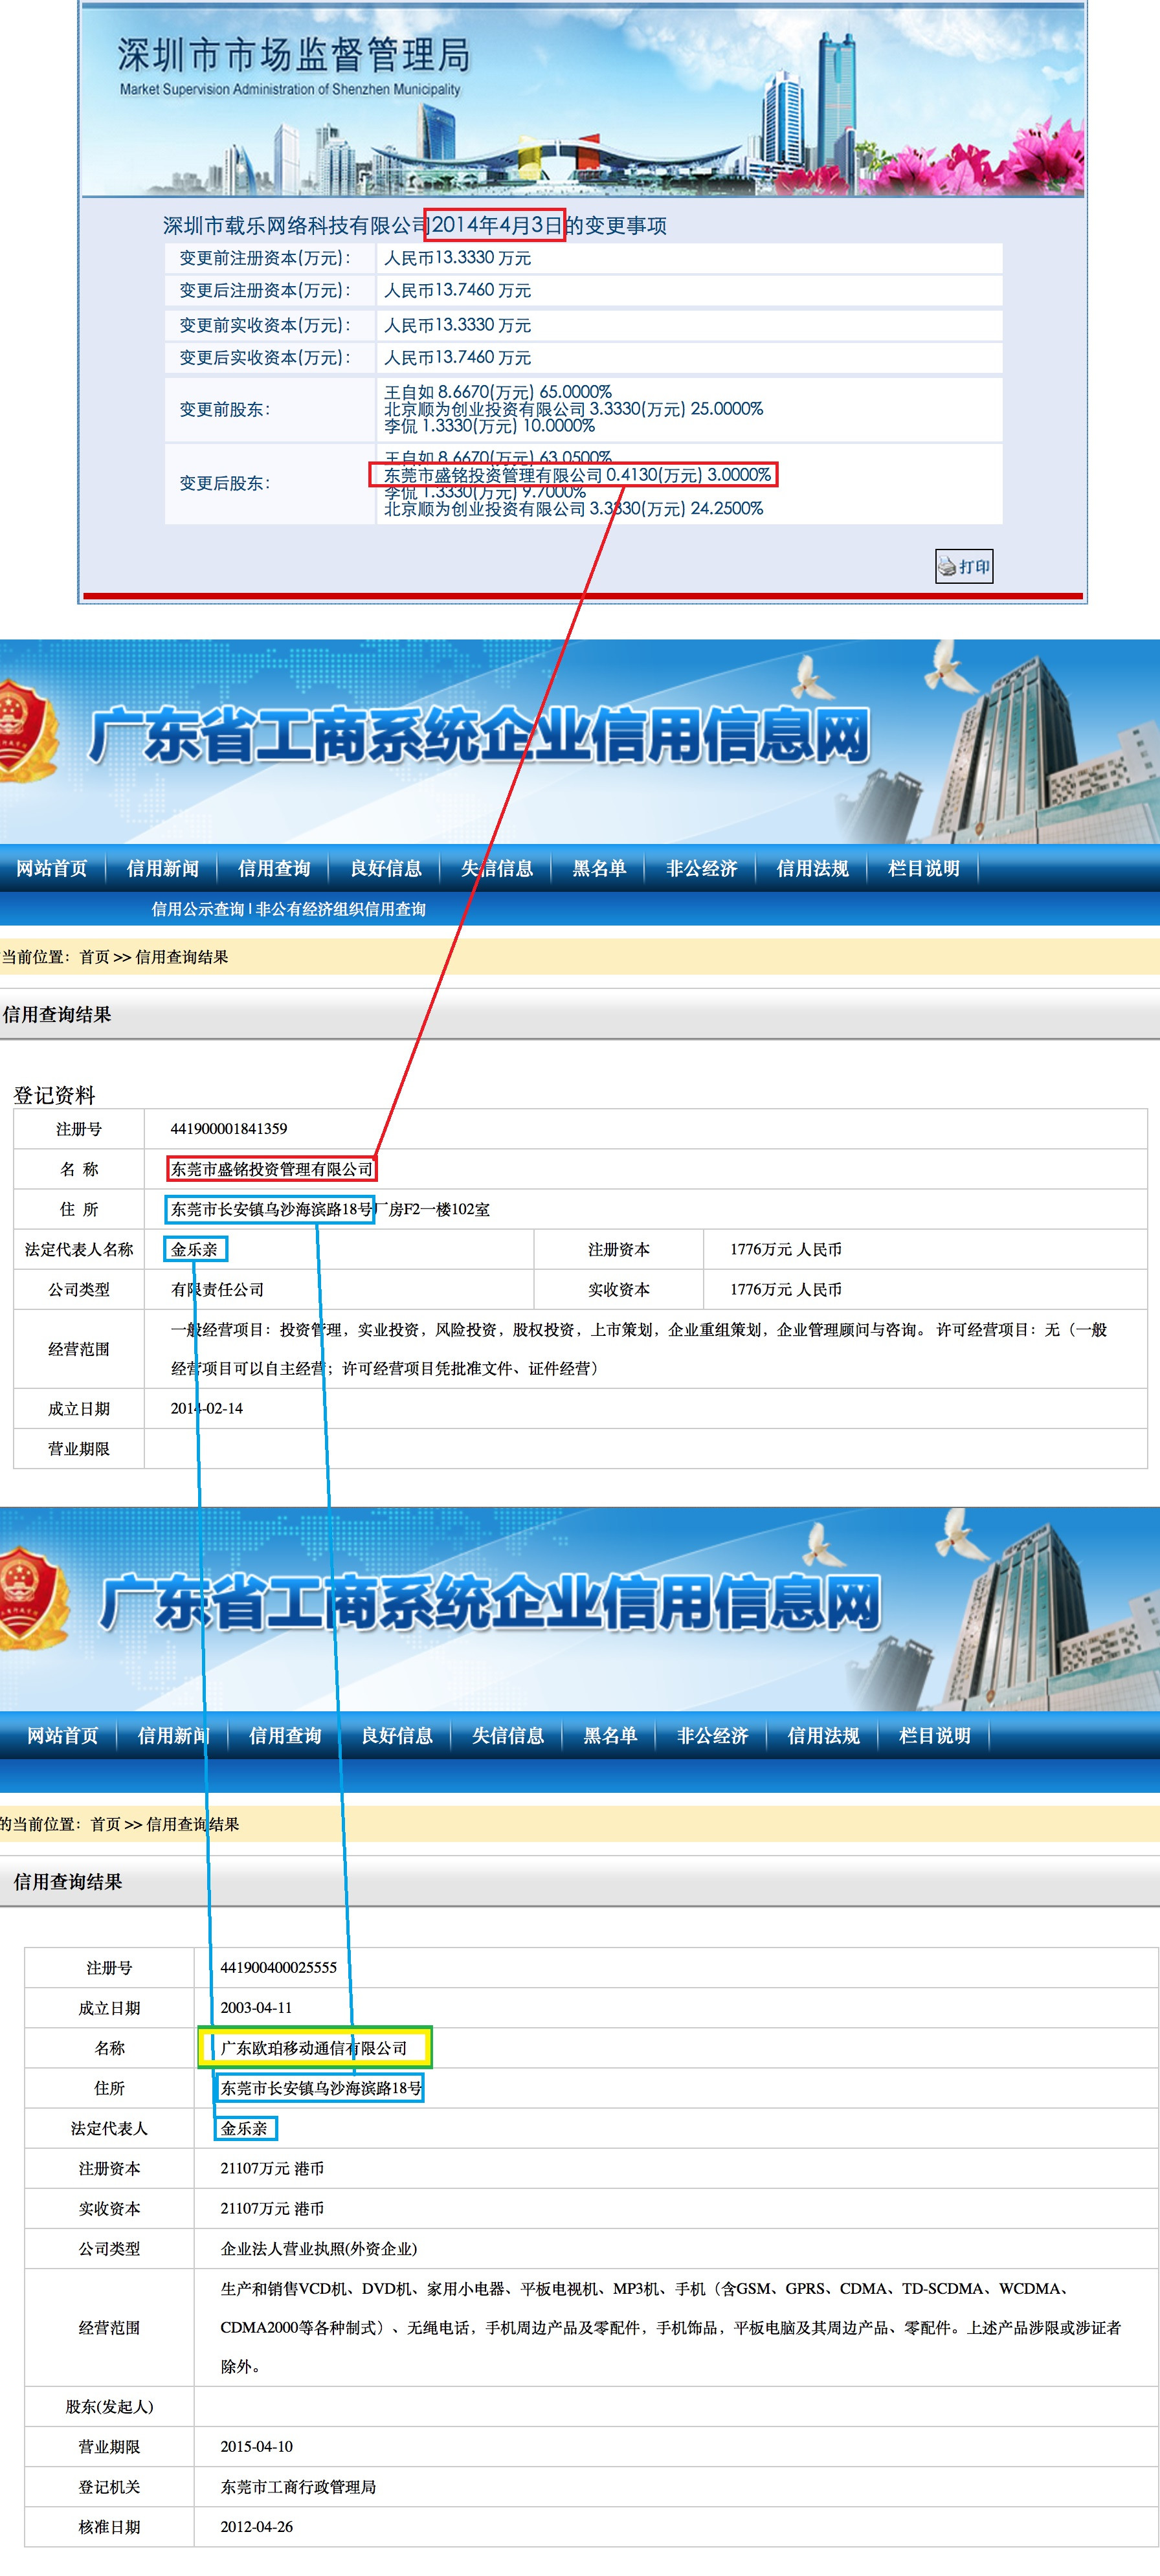Open 信用查询 in the nav bar above the 欧珀 record

click(x=285, y=1735)
